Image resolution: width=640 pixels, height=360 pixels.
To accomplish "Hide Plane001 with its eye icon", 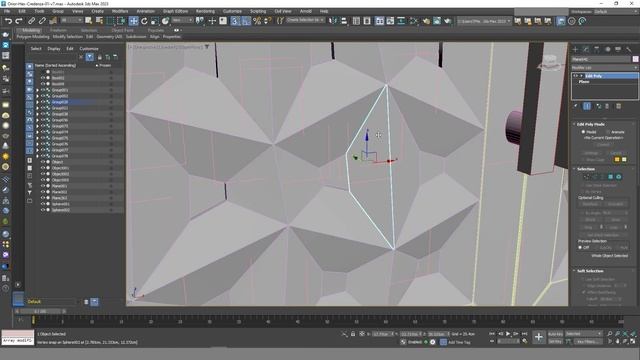I will (42, 186).
